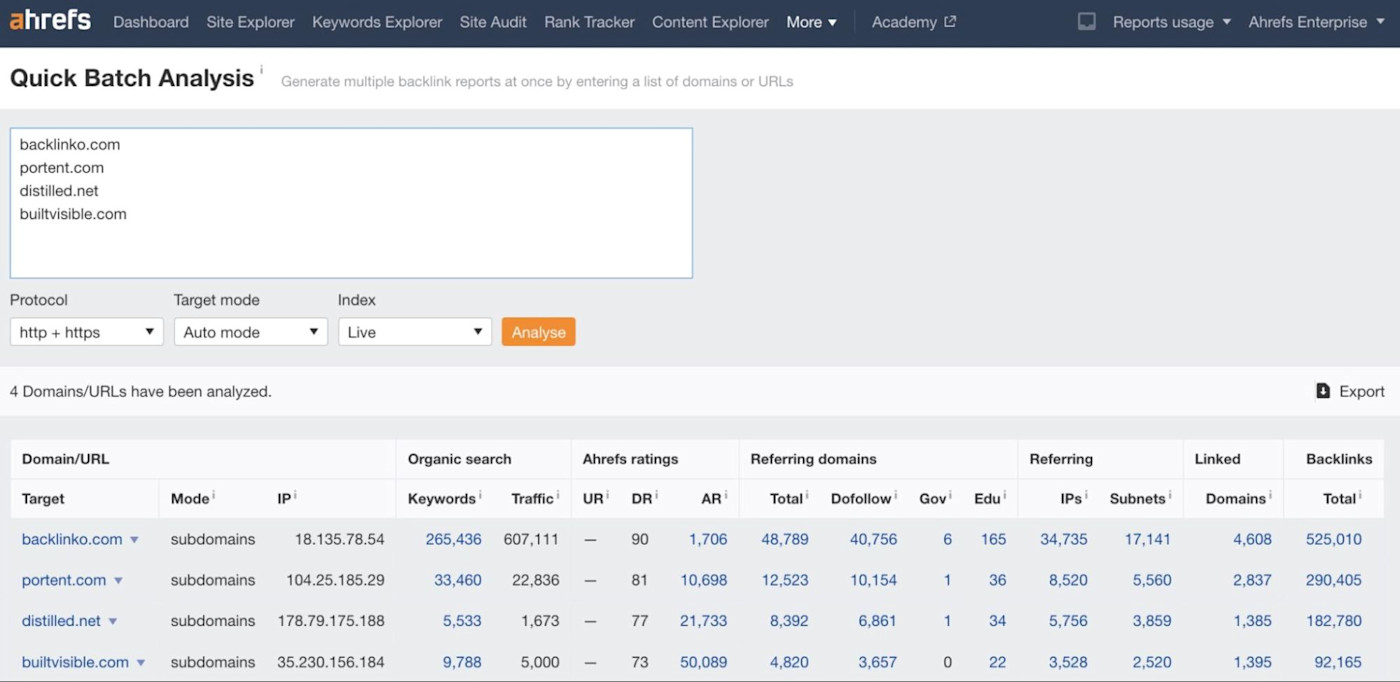
Task: Sort by referring IPs column header
Action: pos(1071,498)
